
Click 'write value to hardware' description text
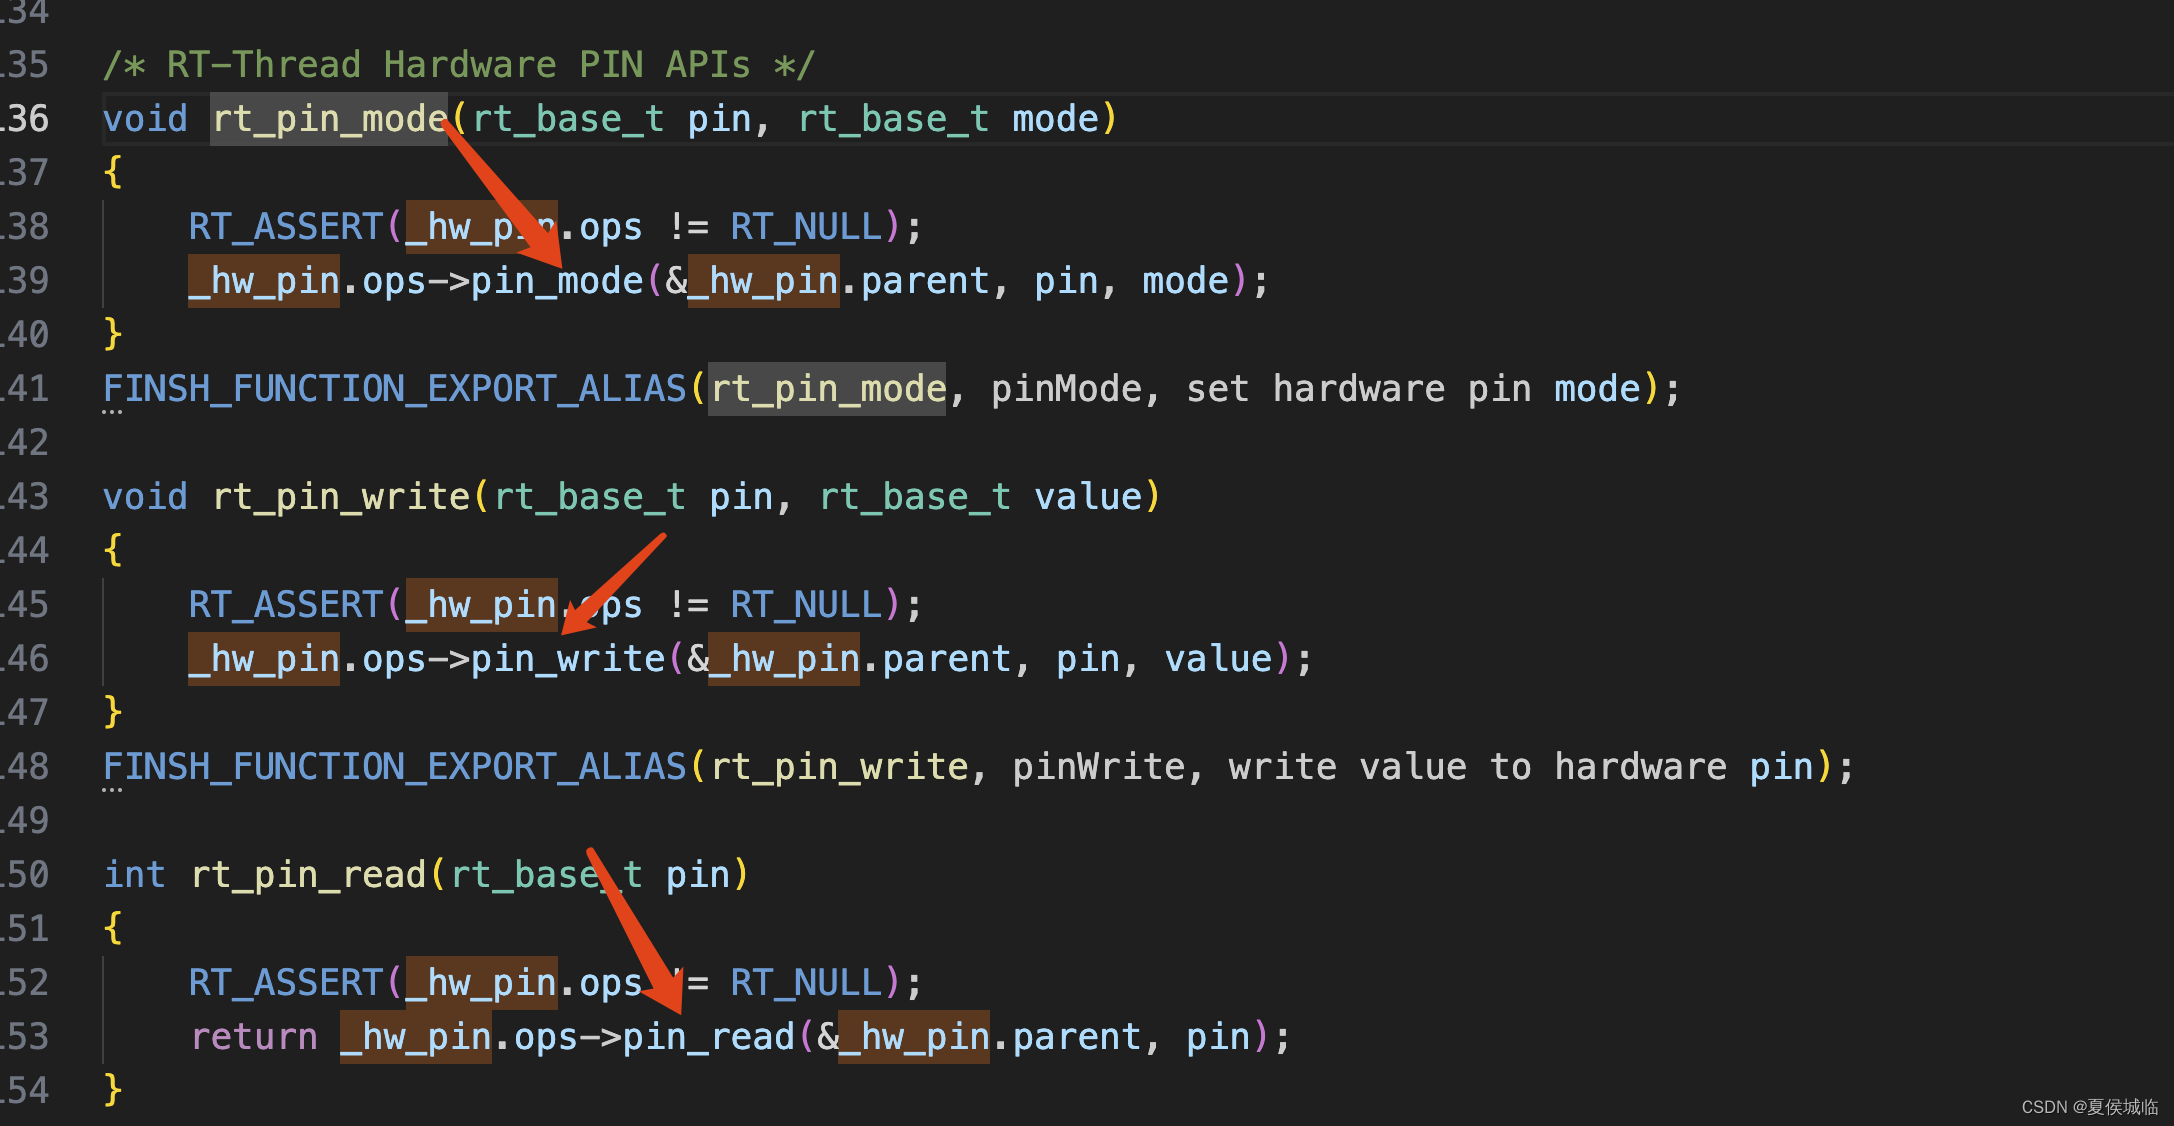point(1477,767)
